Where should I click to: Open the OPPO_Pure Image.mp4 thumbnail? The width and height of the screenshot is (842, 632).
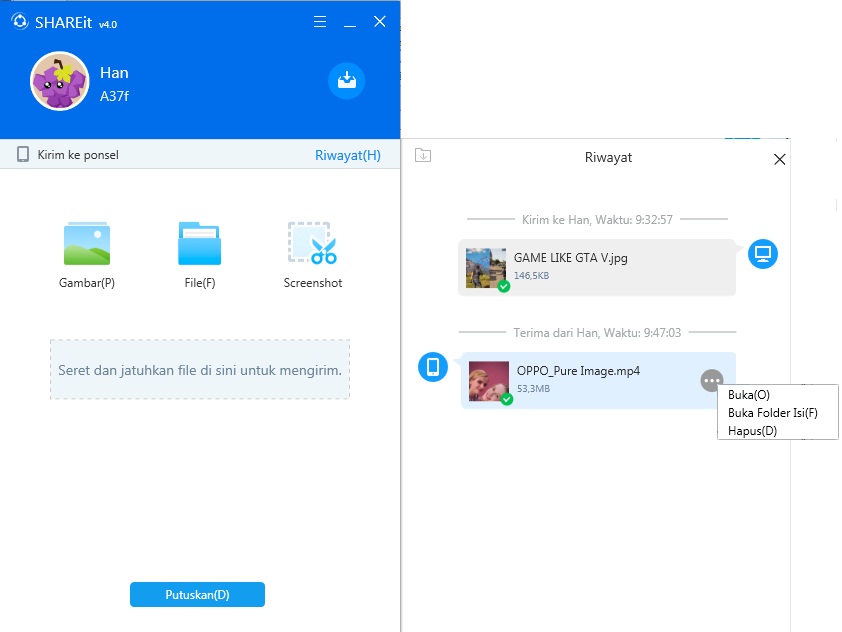pos(489,381)
